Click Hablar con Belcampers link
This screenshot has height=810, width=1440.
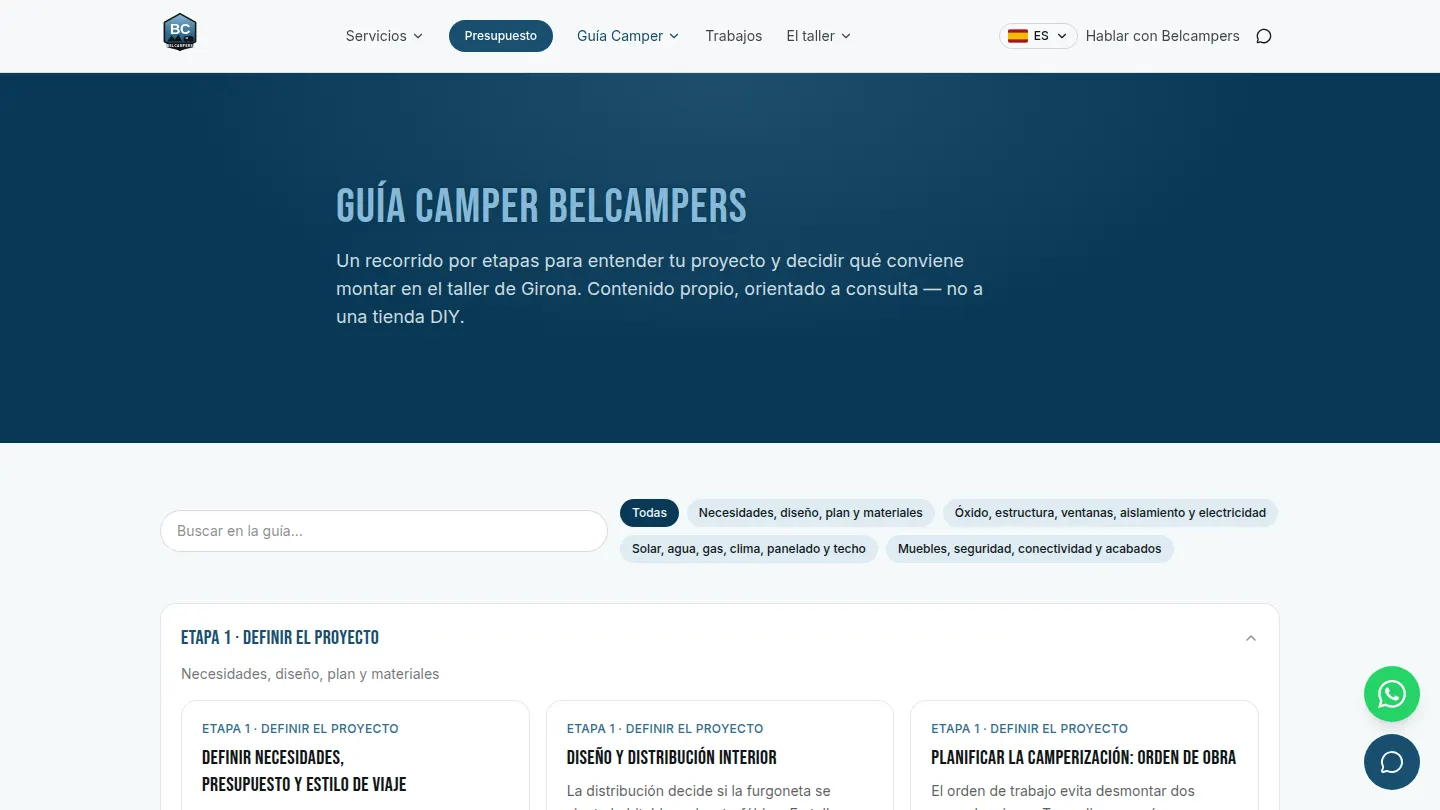[1162, 36]
